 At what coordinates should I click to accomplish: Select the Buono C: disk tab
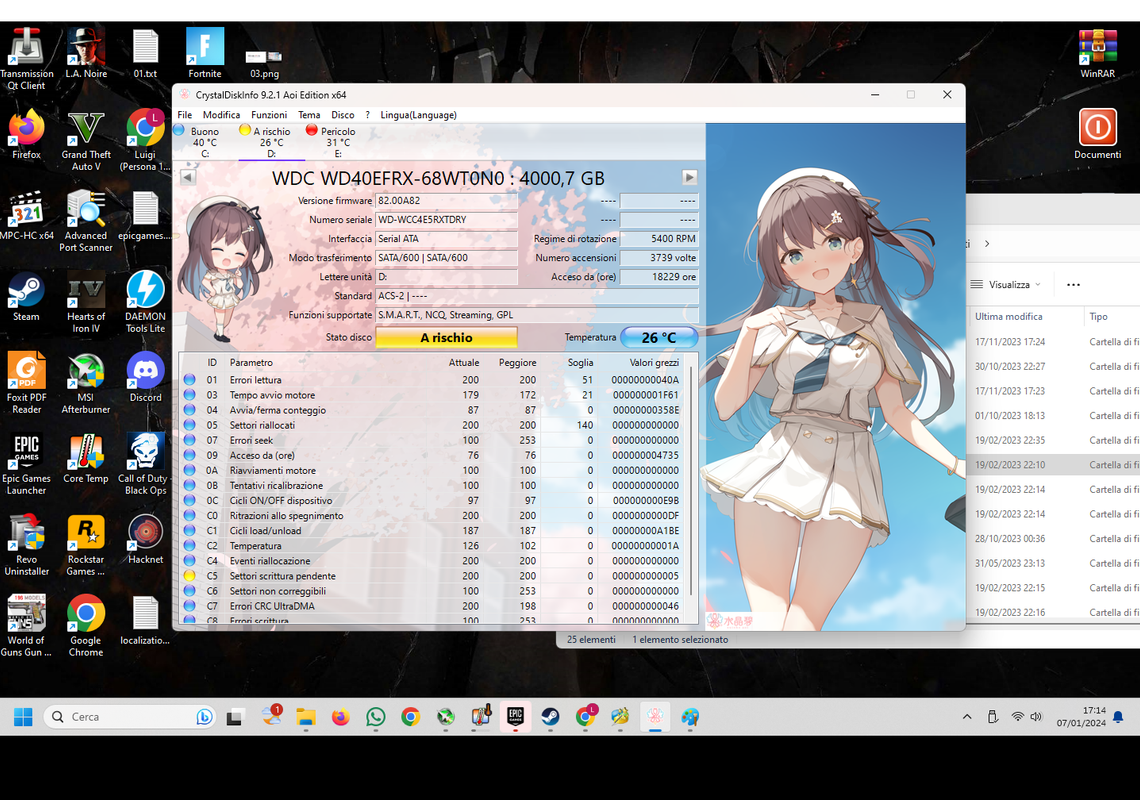(x=204, y=142)
